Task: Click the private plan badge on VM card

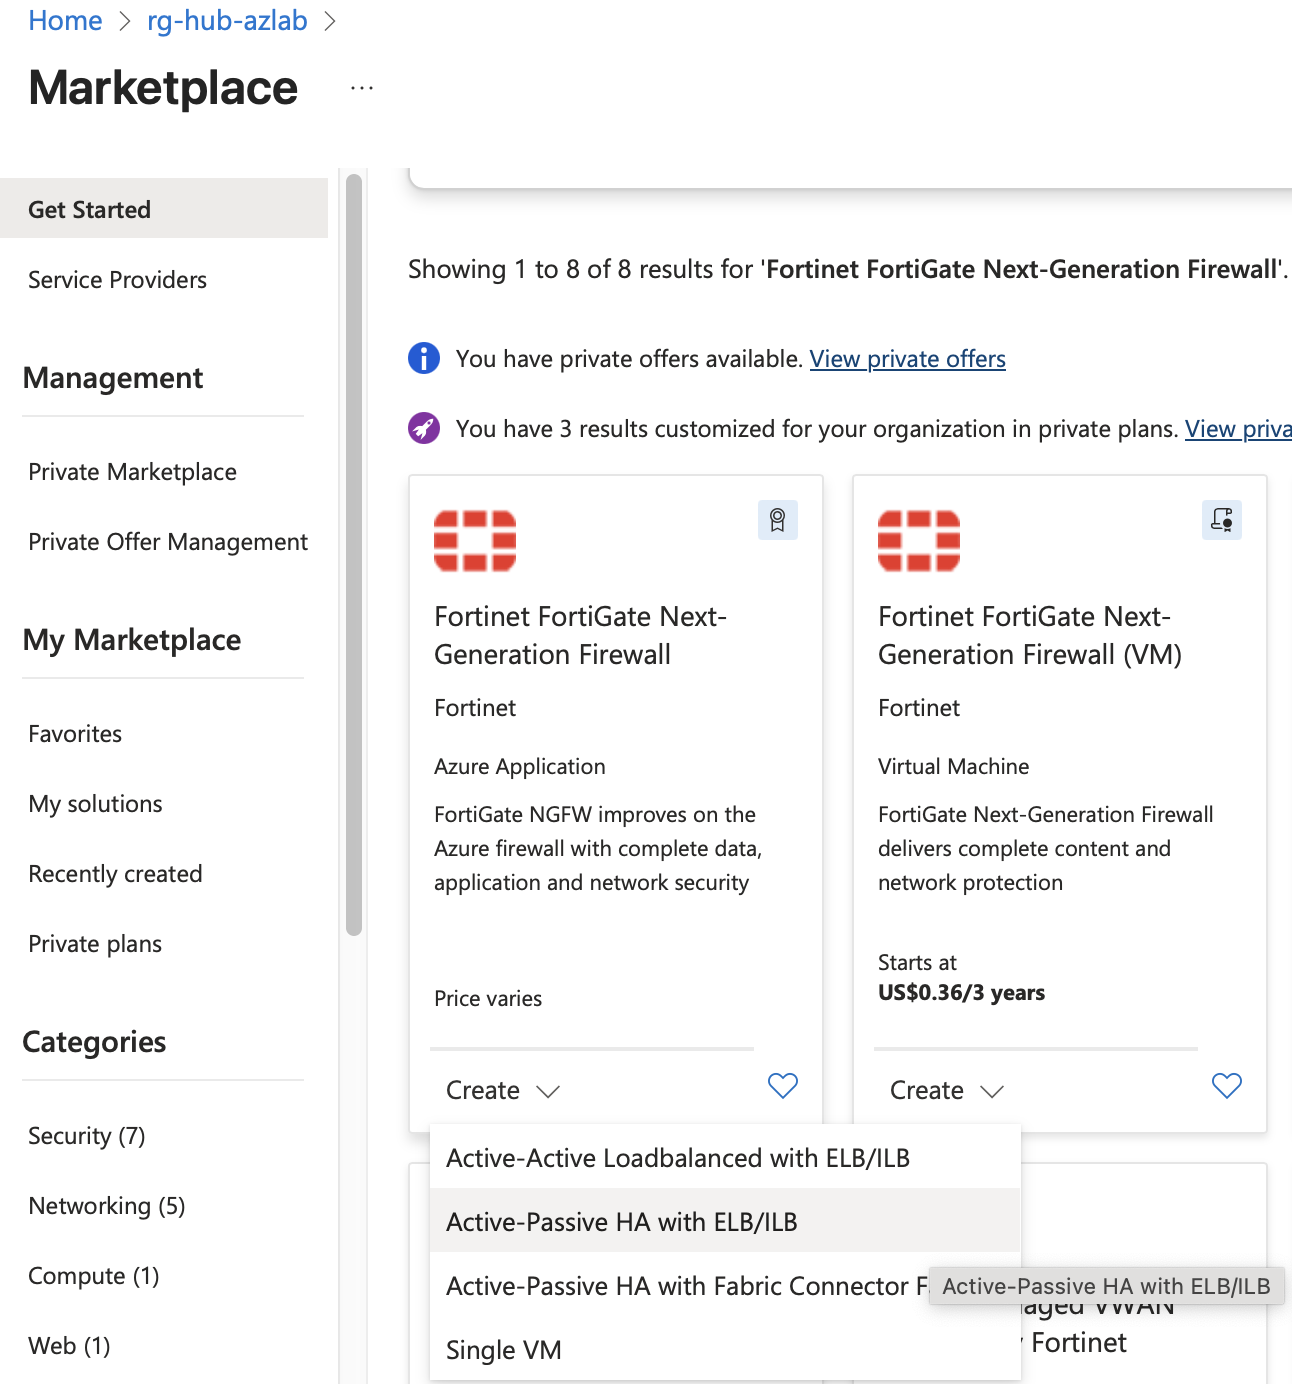Action: click(1222, 520)
